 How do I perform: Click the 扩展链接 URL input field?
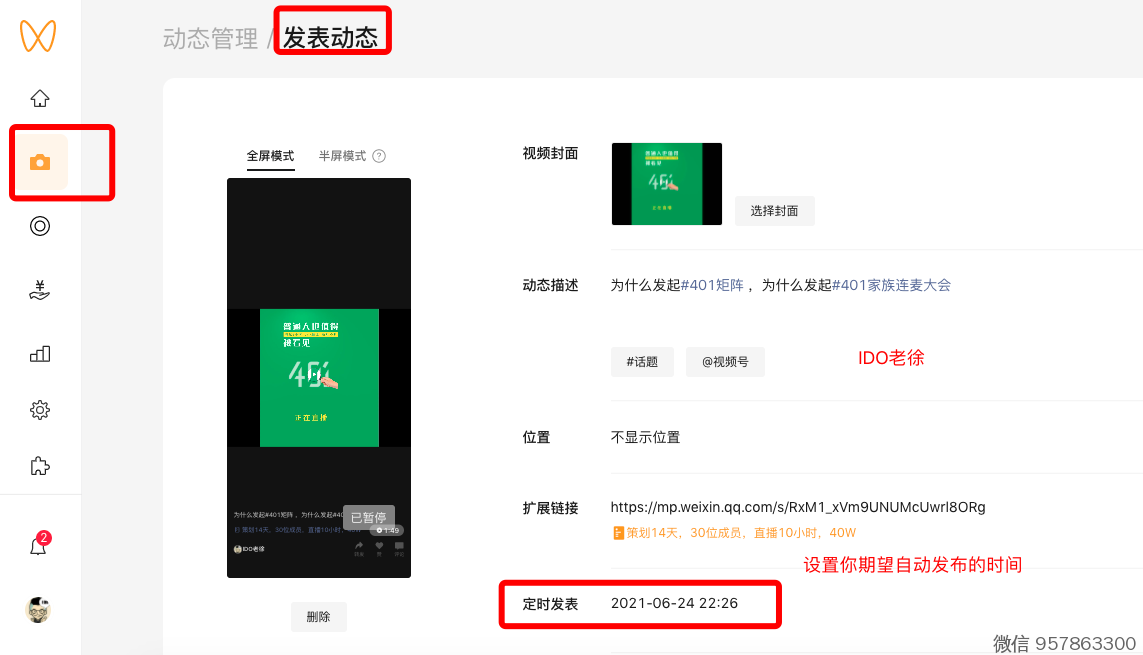pyautogui.click(x=797, y=507)
